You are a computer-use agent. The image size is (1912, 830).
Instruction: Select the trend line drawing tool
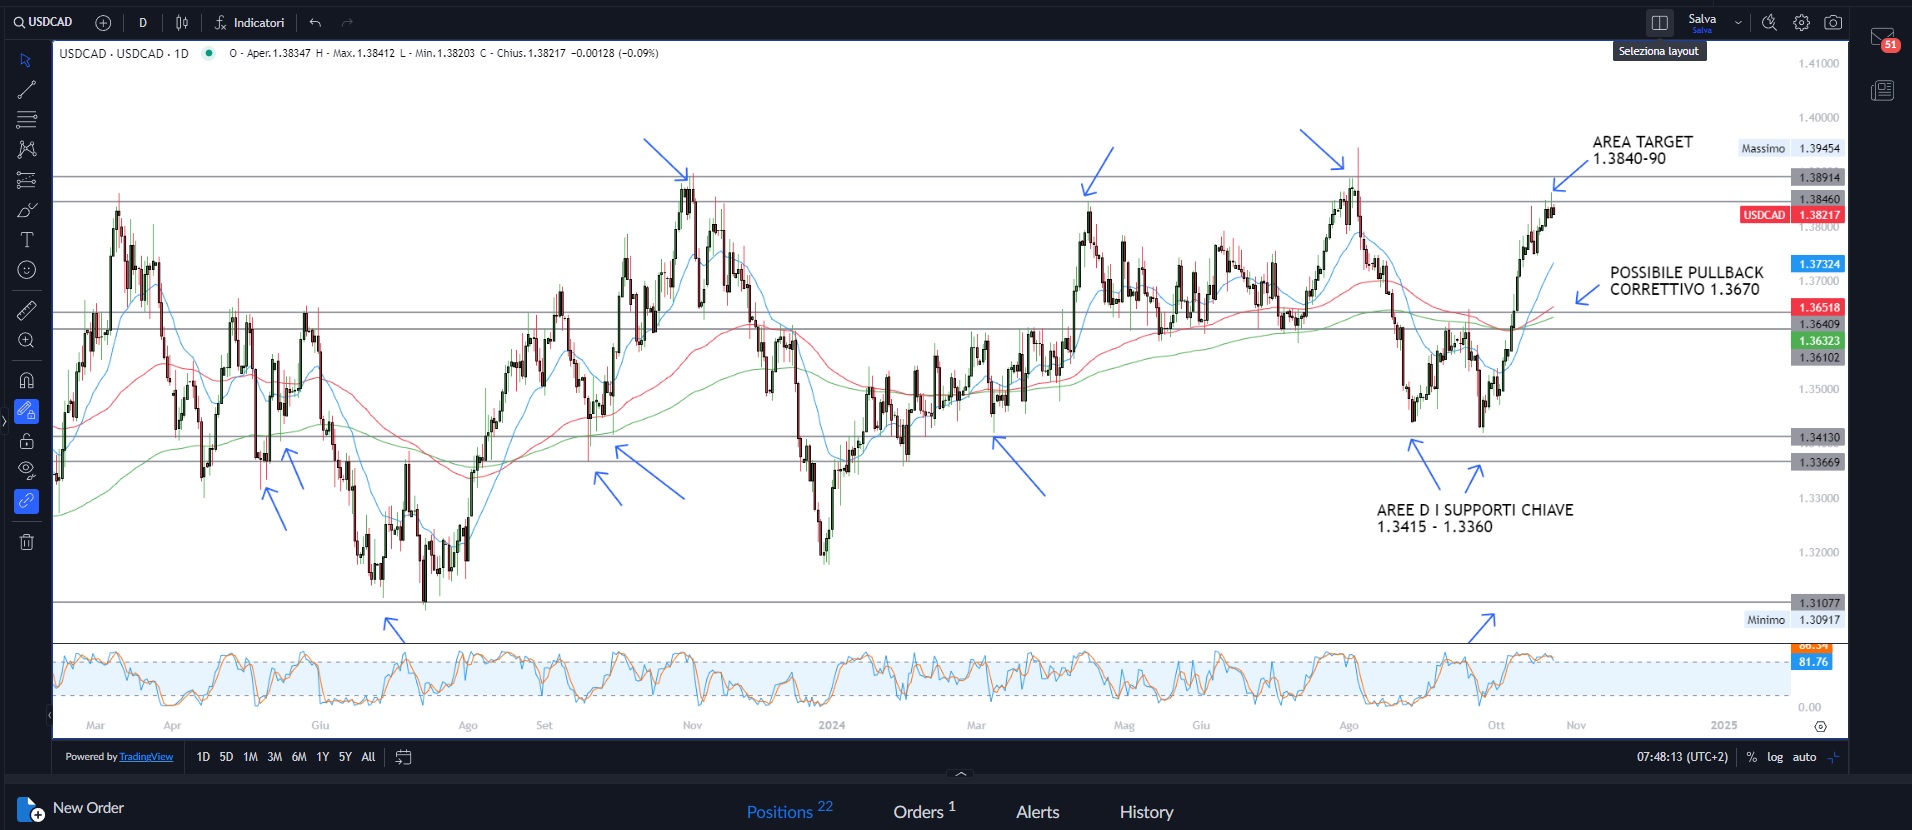(27, 90)
